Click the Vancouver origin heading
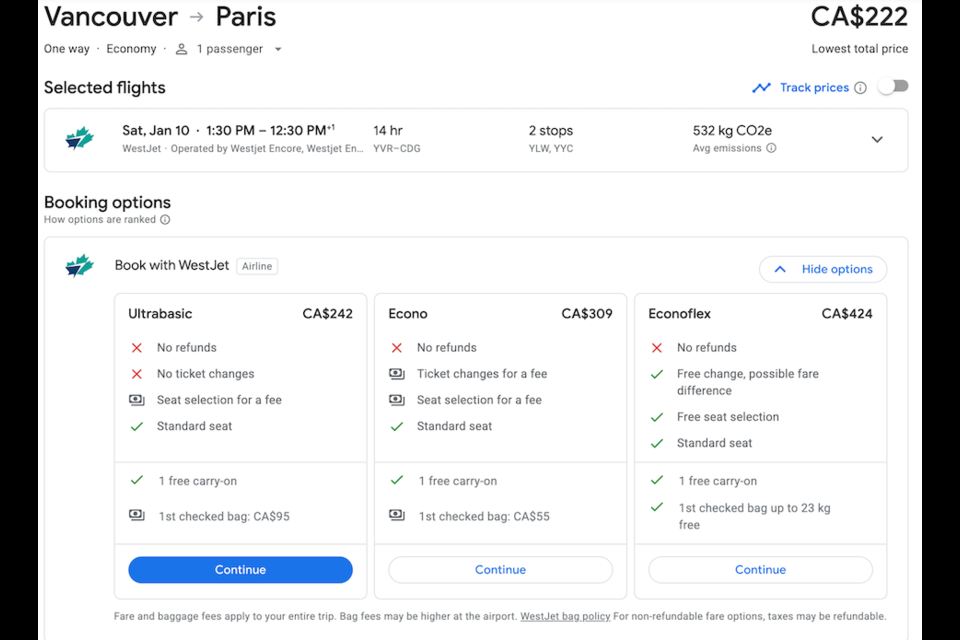This screenshot has width=960, height=640. tap(111, 17)
